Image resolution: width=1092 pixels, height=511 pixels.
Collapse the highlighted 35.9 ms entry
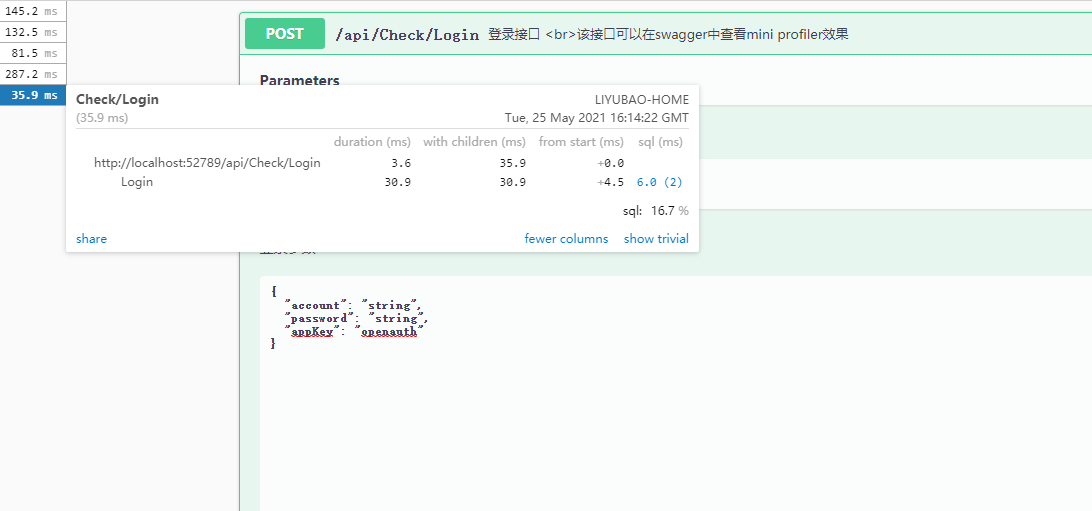(32, 96)
